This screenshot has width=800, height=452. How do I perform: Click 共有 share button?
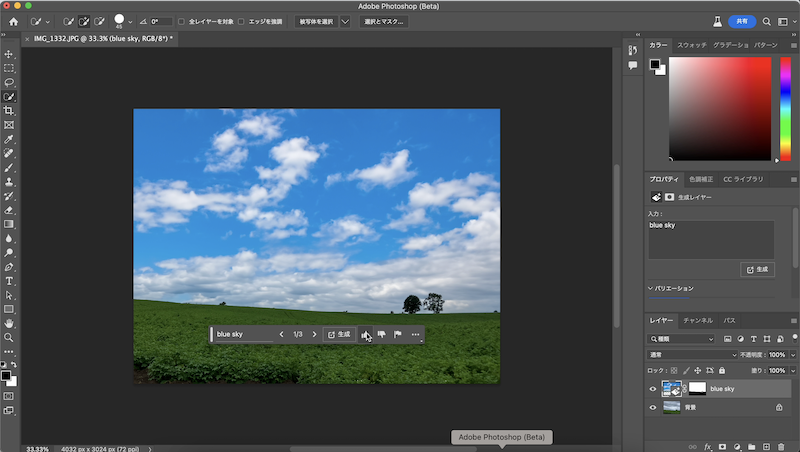742,21
